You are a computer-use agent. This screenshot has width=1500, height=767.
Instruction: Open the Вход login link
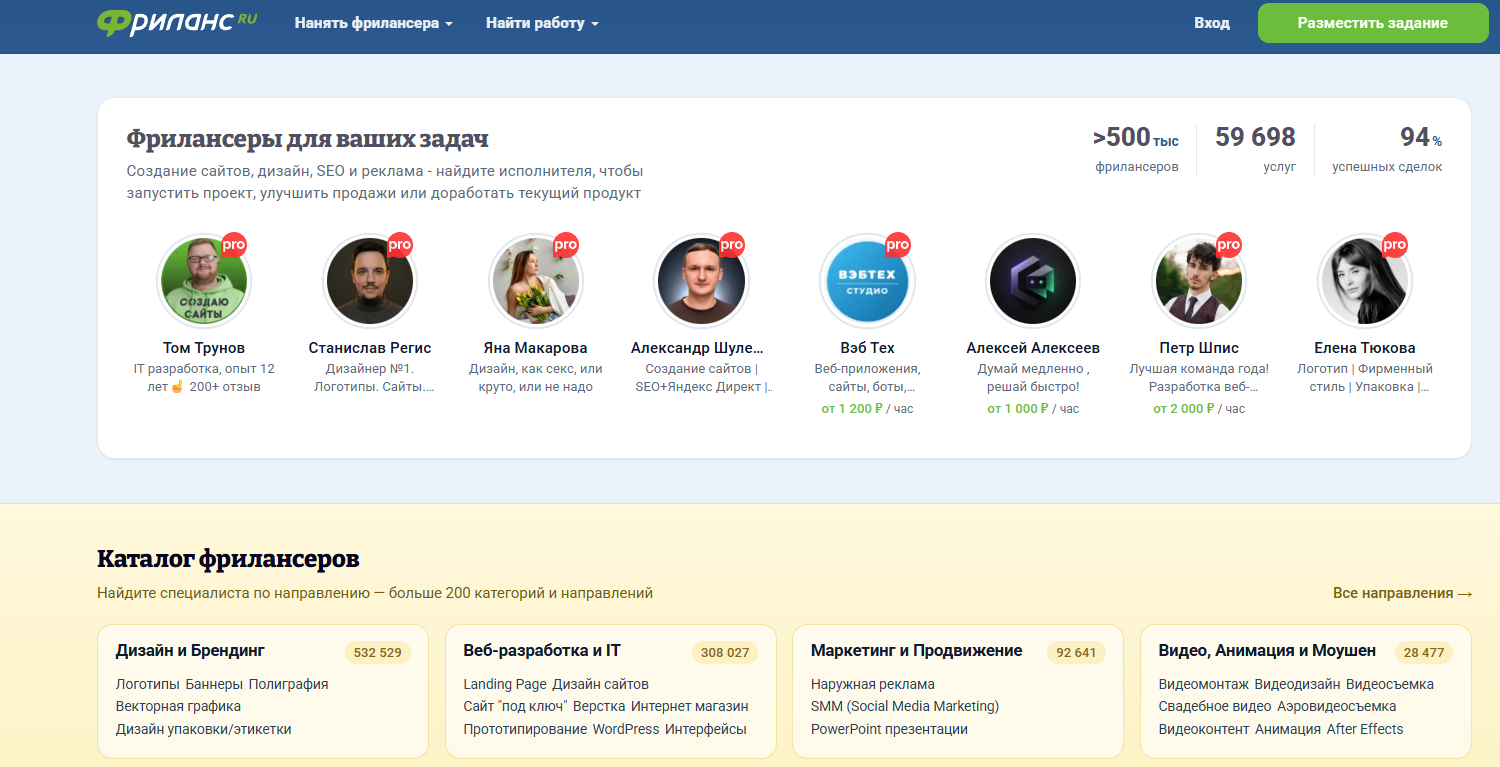(1212, 23)
